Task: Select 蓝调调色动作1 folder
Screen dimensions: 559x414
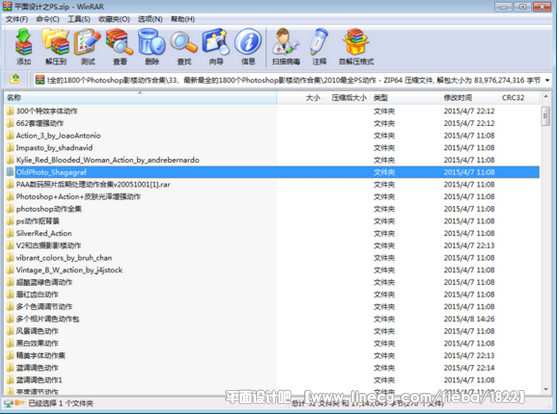Action: [39, 380]
